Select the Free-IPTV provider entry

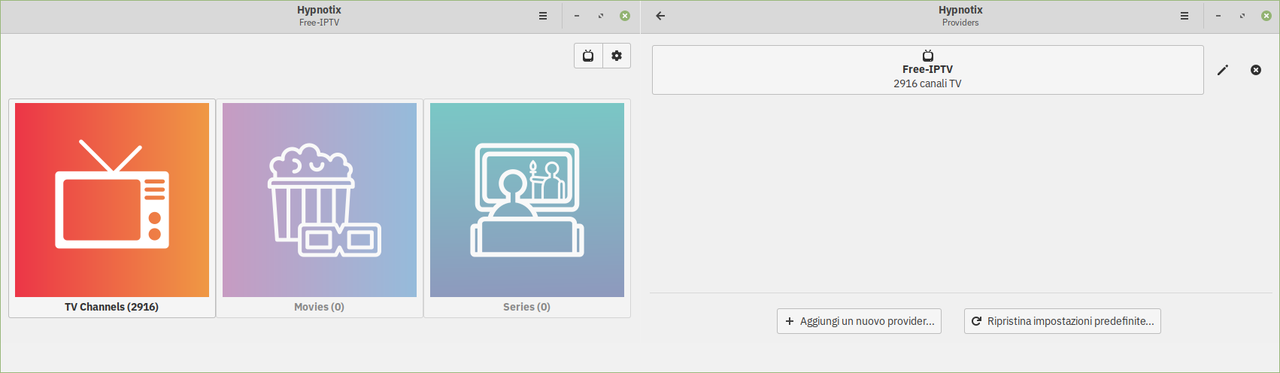[x=928, y=70]
